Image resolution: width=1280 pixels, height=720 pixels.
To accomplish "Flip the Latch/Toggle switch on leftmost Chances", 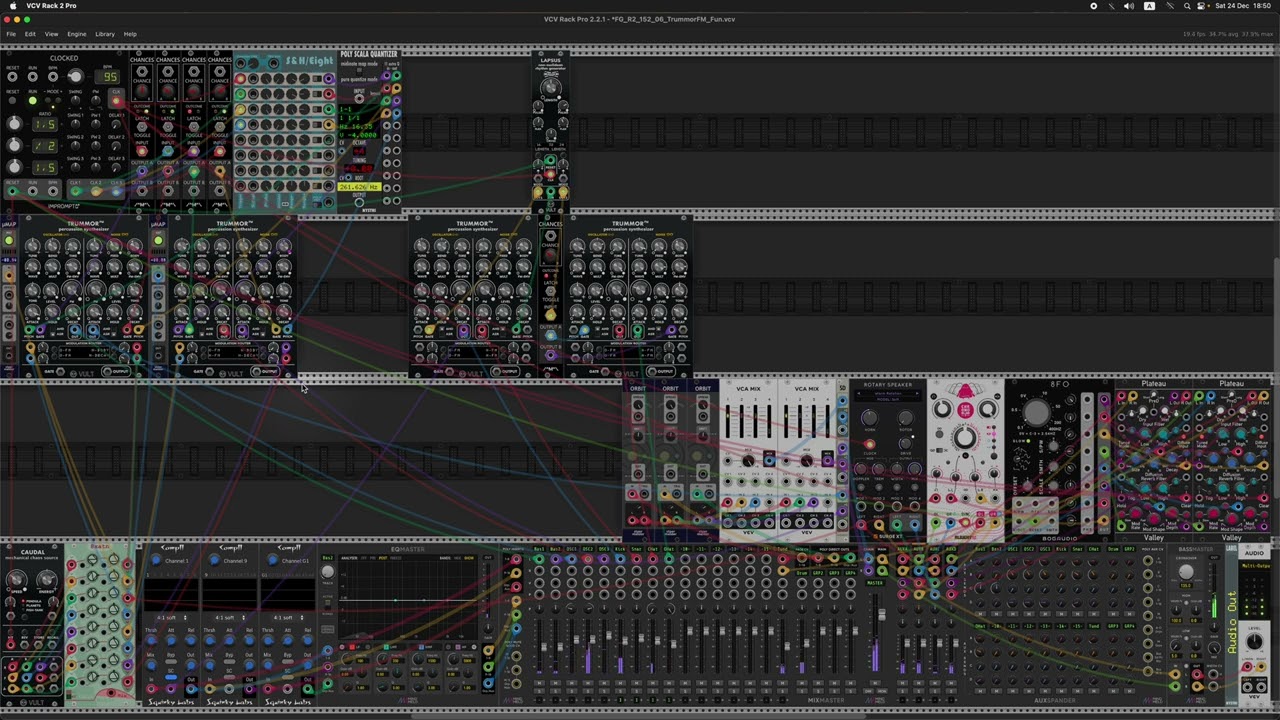I will pyautogui.click(x=142, y=127).
